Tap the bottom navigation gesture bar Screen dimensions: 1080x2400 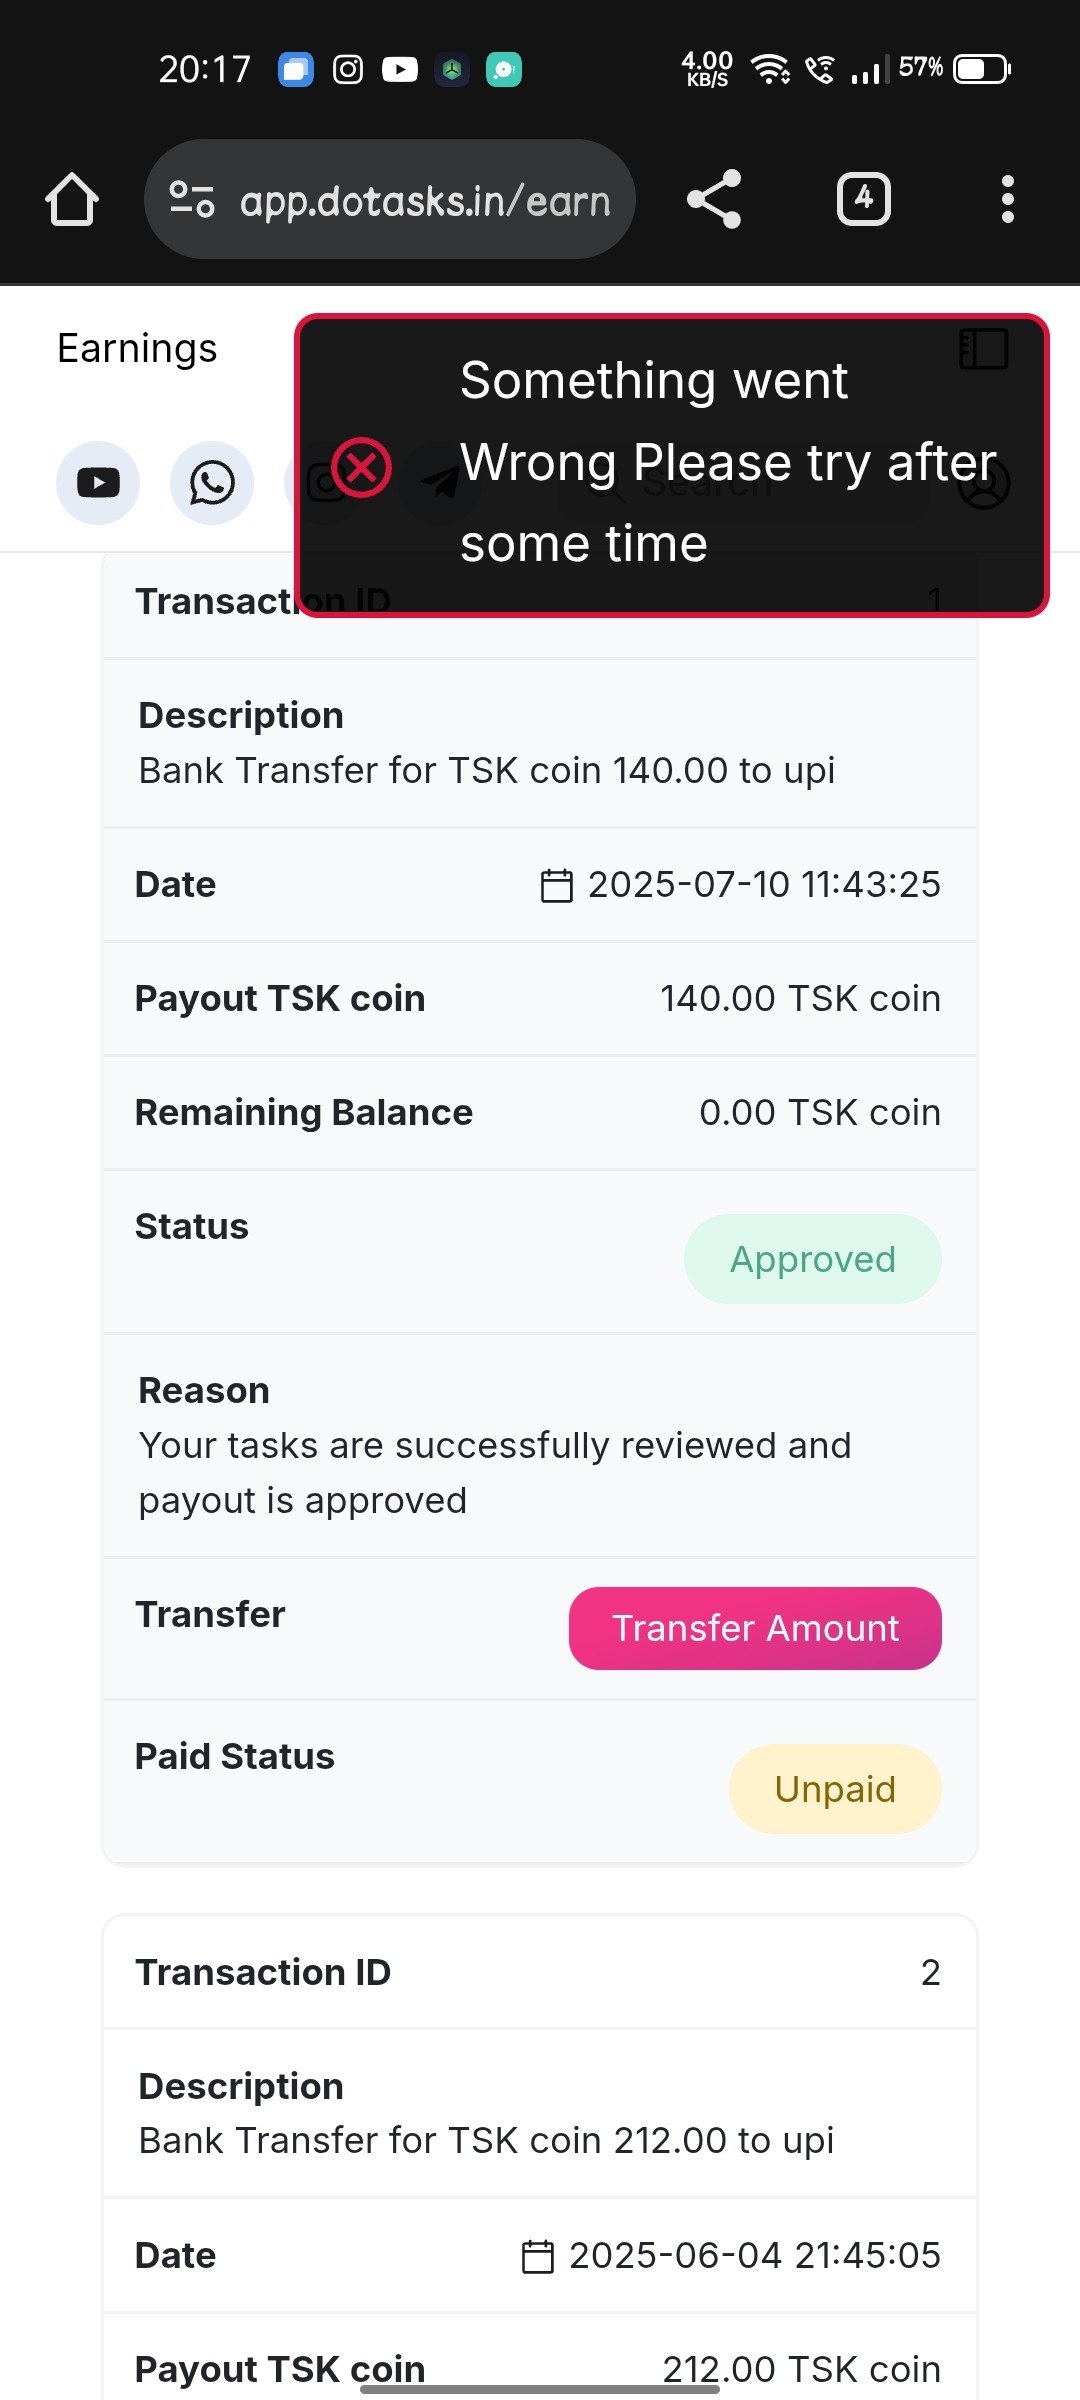click(x=540, y=2389)
